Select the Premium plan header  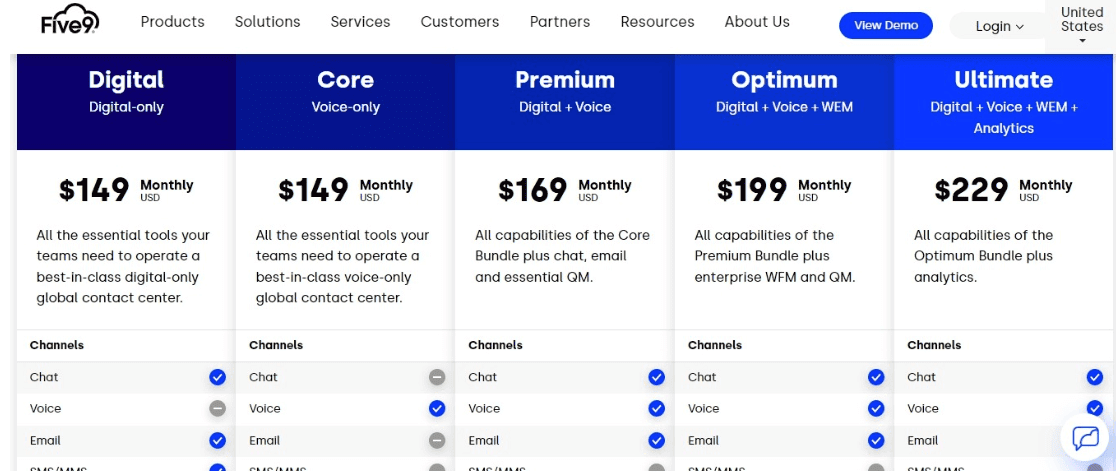(x=565, y=102)
